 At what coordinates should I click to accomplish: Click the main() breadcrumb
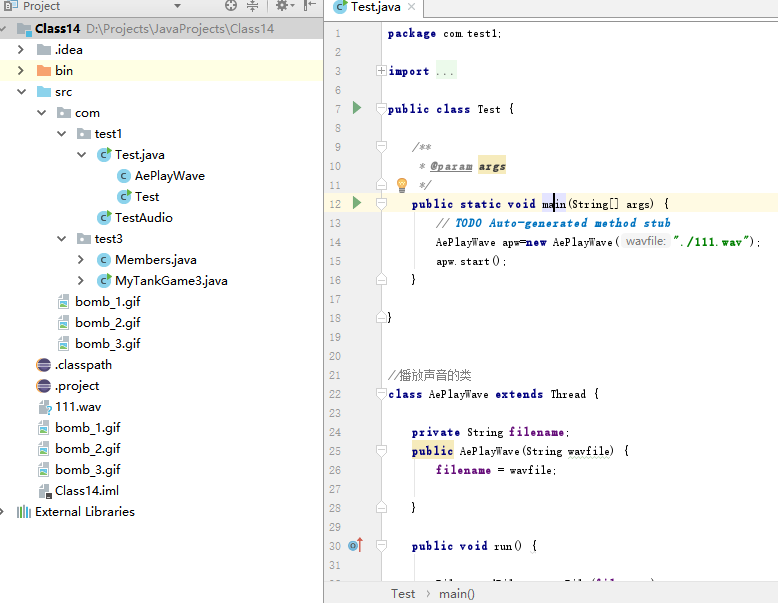coord(456,594)
